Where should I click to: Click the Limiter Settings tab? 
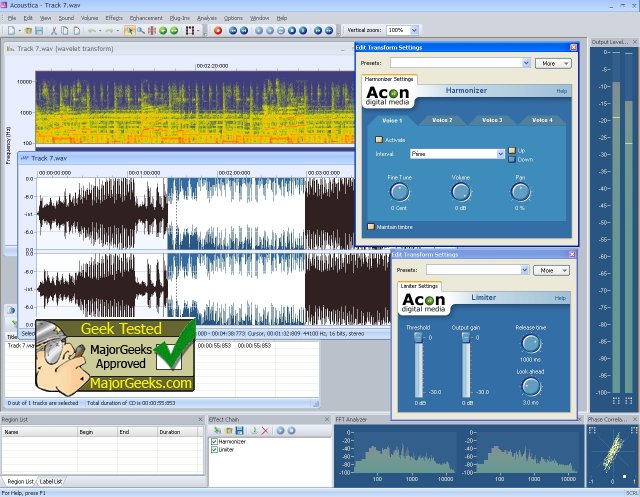pos(419,286)
